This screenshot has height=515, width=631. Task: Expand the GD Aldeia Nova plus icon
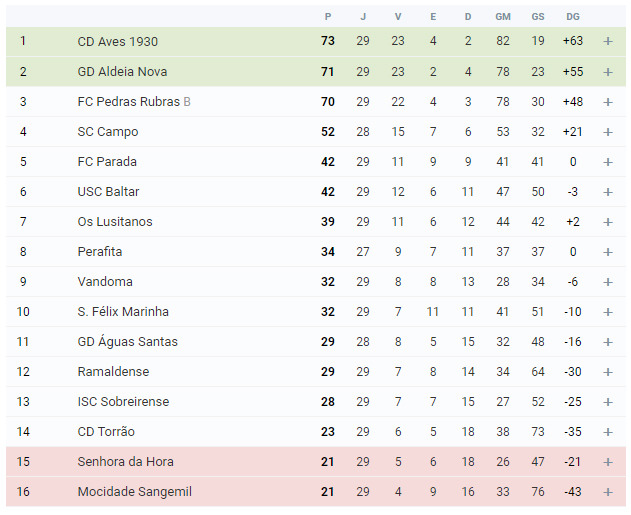click(608, 72)
